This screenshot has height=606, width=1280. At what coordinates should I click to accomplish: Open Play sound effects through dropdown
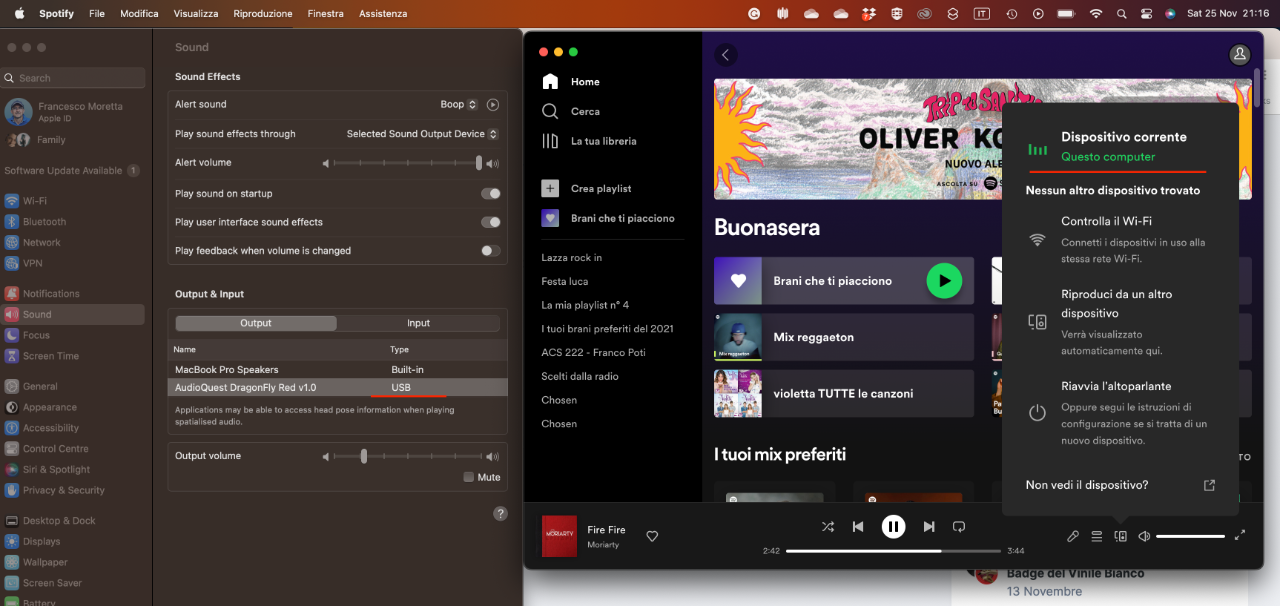(422, 134)
